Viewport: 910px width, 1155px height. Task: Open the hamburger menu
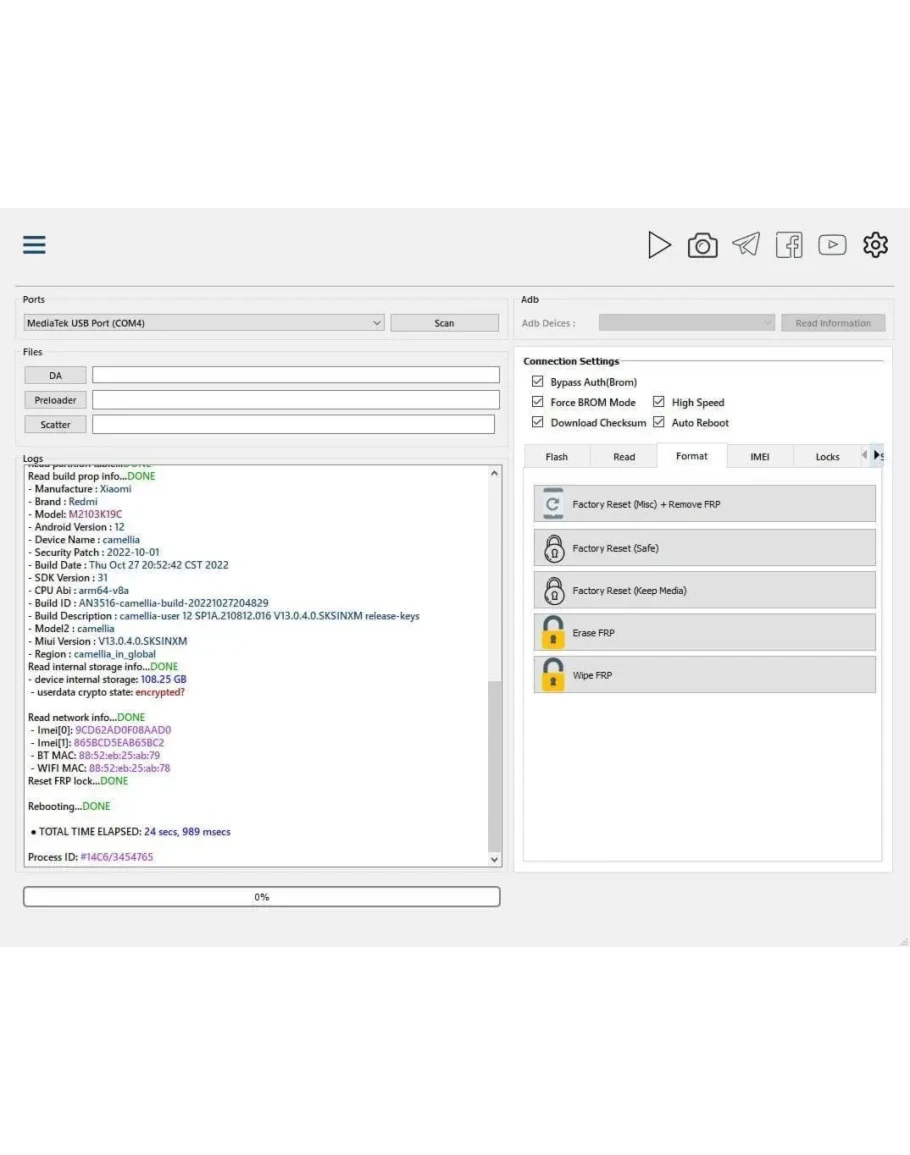(x=34, y=245)
